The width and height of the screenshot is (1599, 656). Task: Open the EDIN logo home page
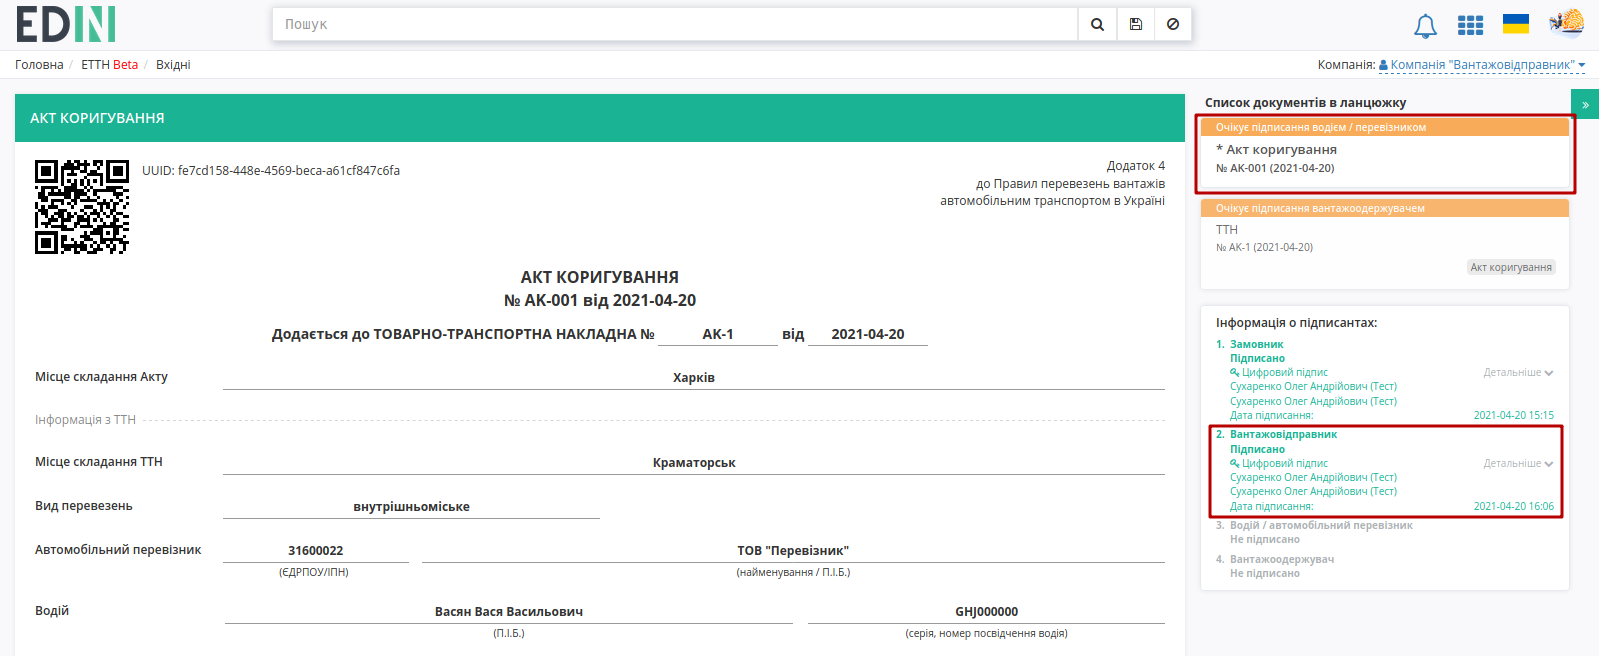click(x=66, y=24)
